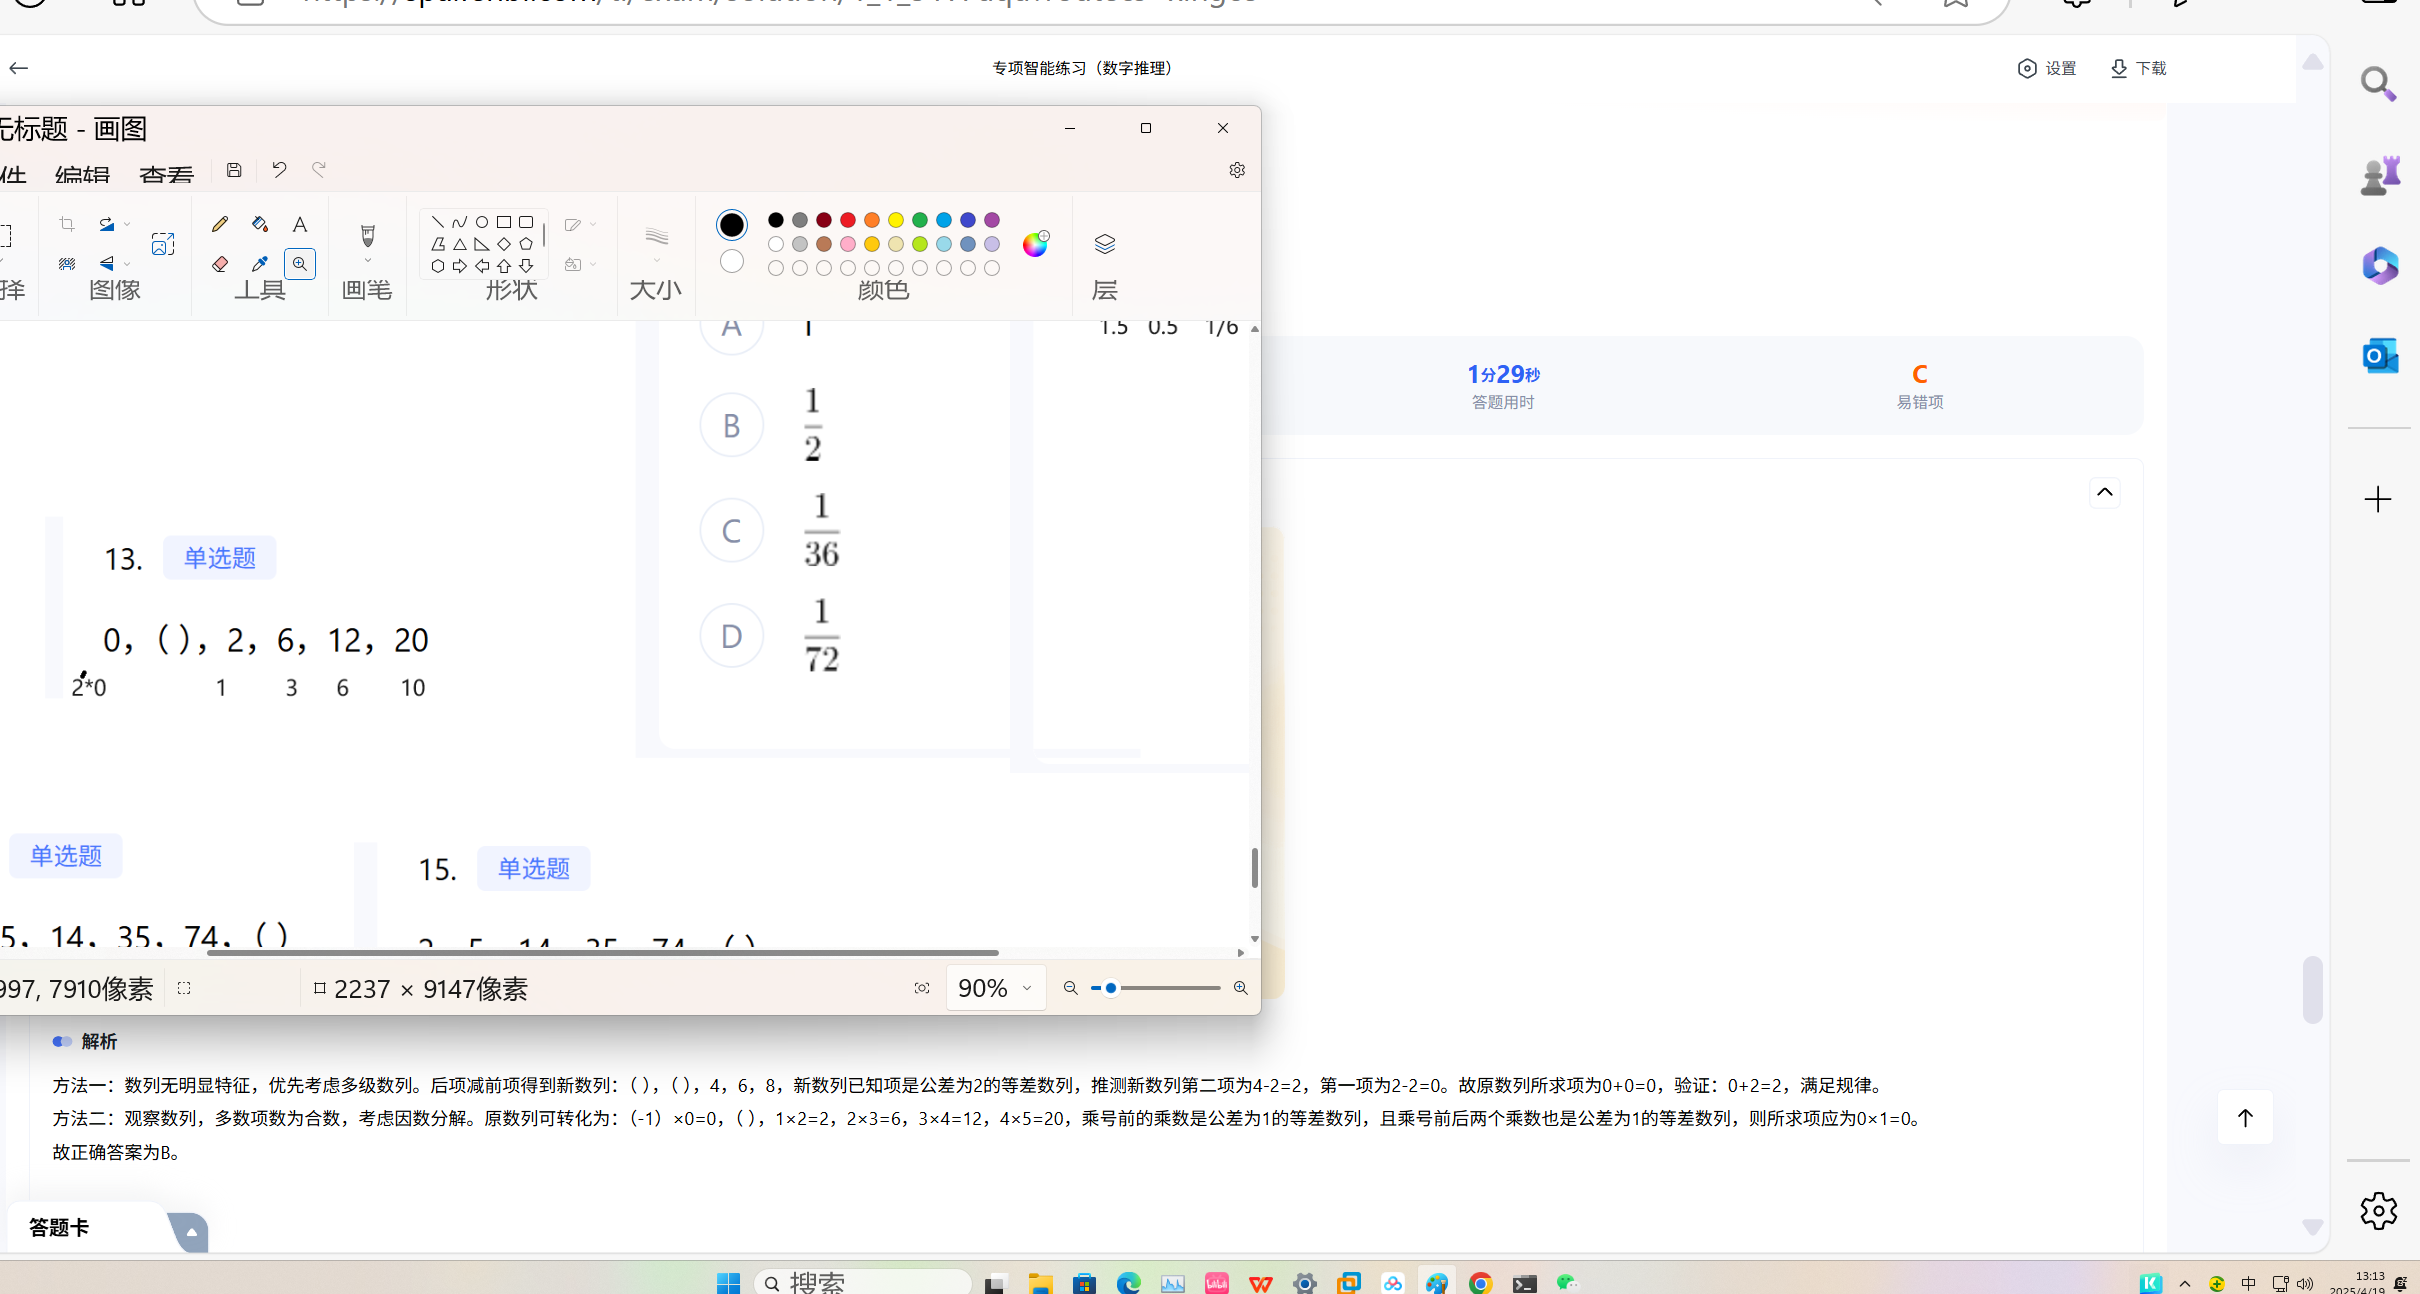Select the Fill bucket tool
Image resolution: width=2420 pixels, height=1294 pixels.
(x=260, y=224)
